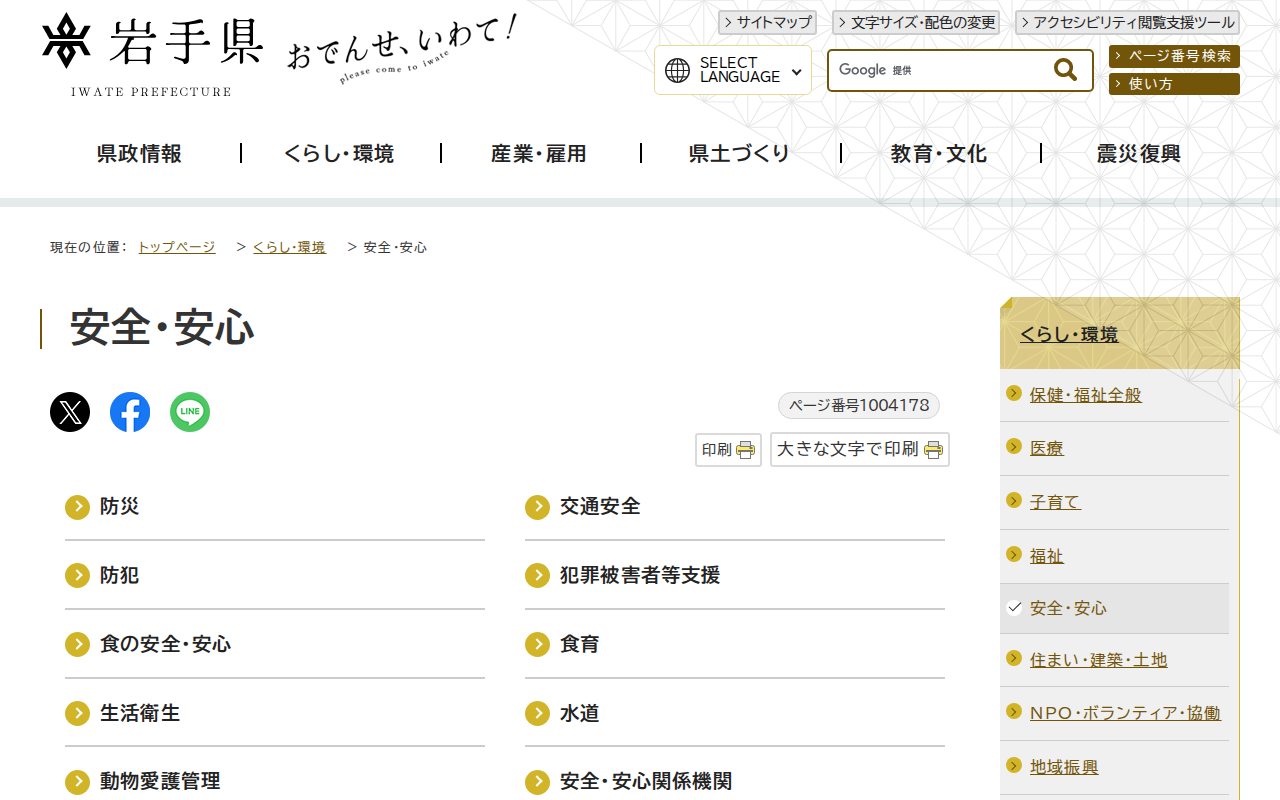Click sidebar bullet icon beside 地域振興
1280x800 pixels.
point(1014,765)
